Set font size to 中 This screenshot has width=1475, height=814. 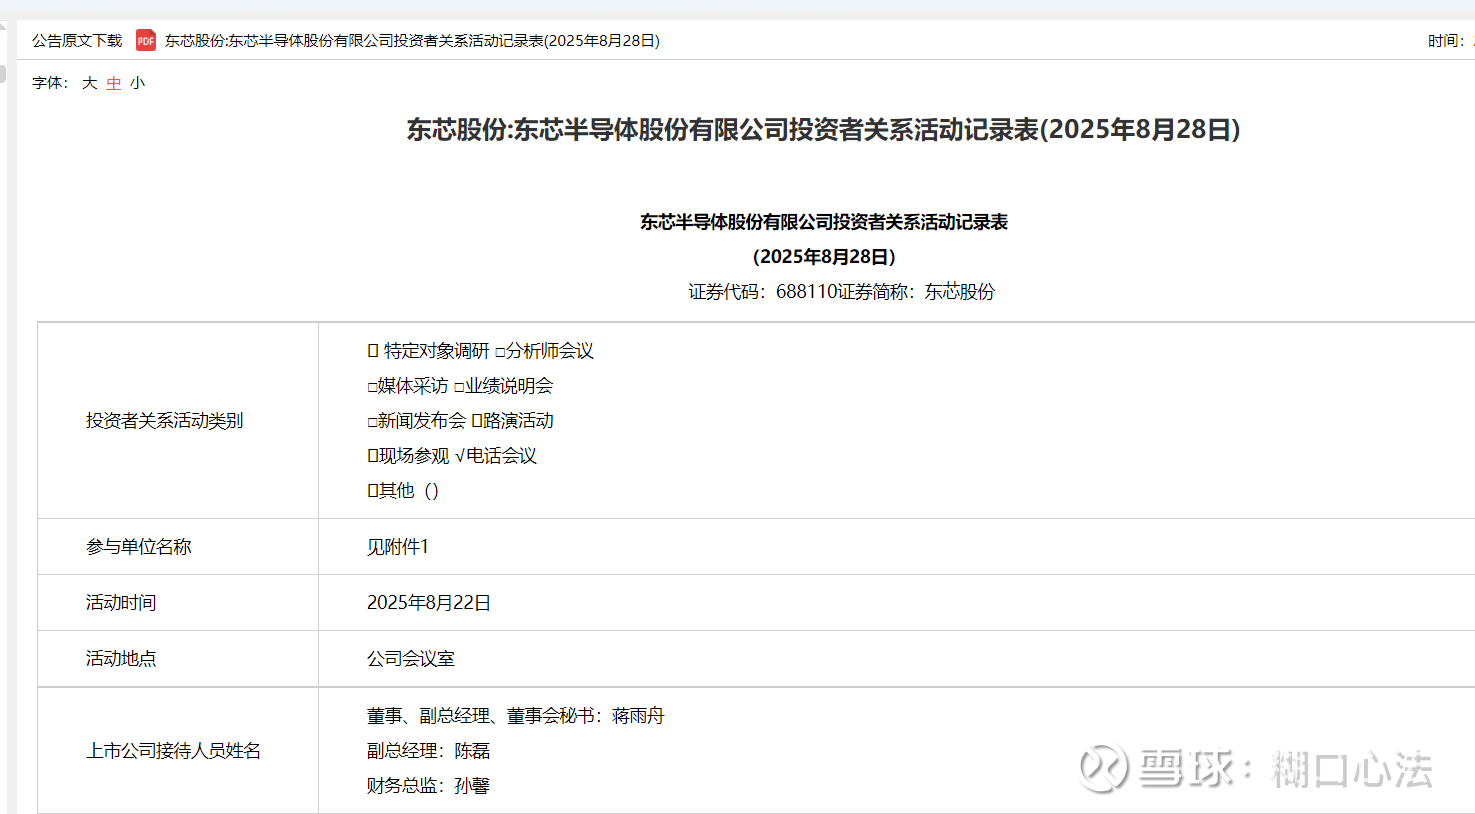point(114,83)
